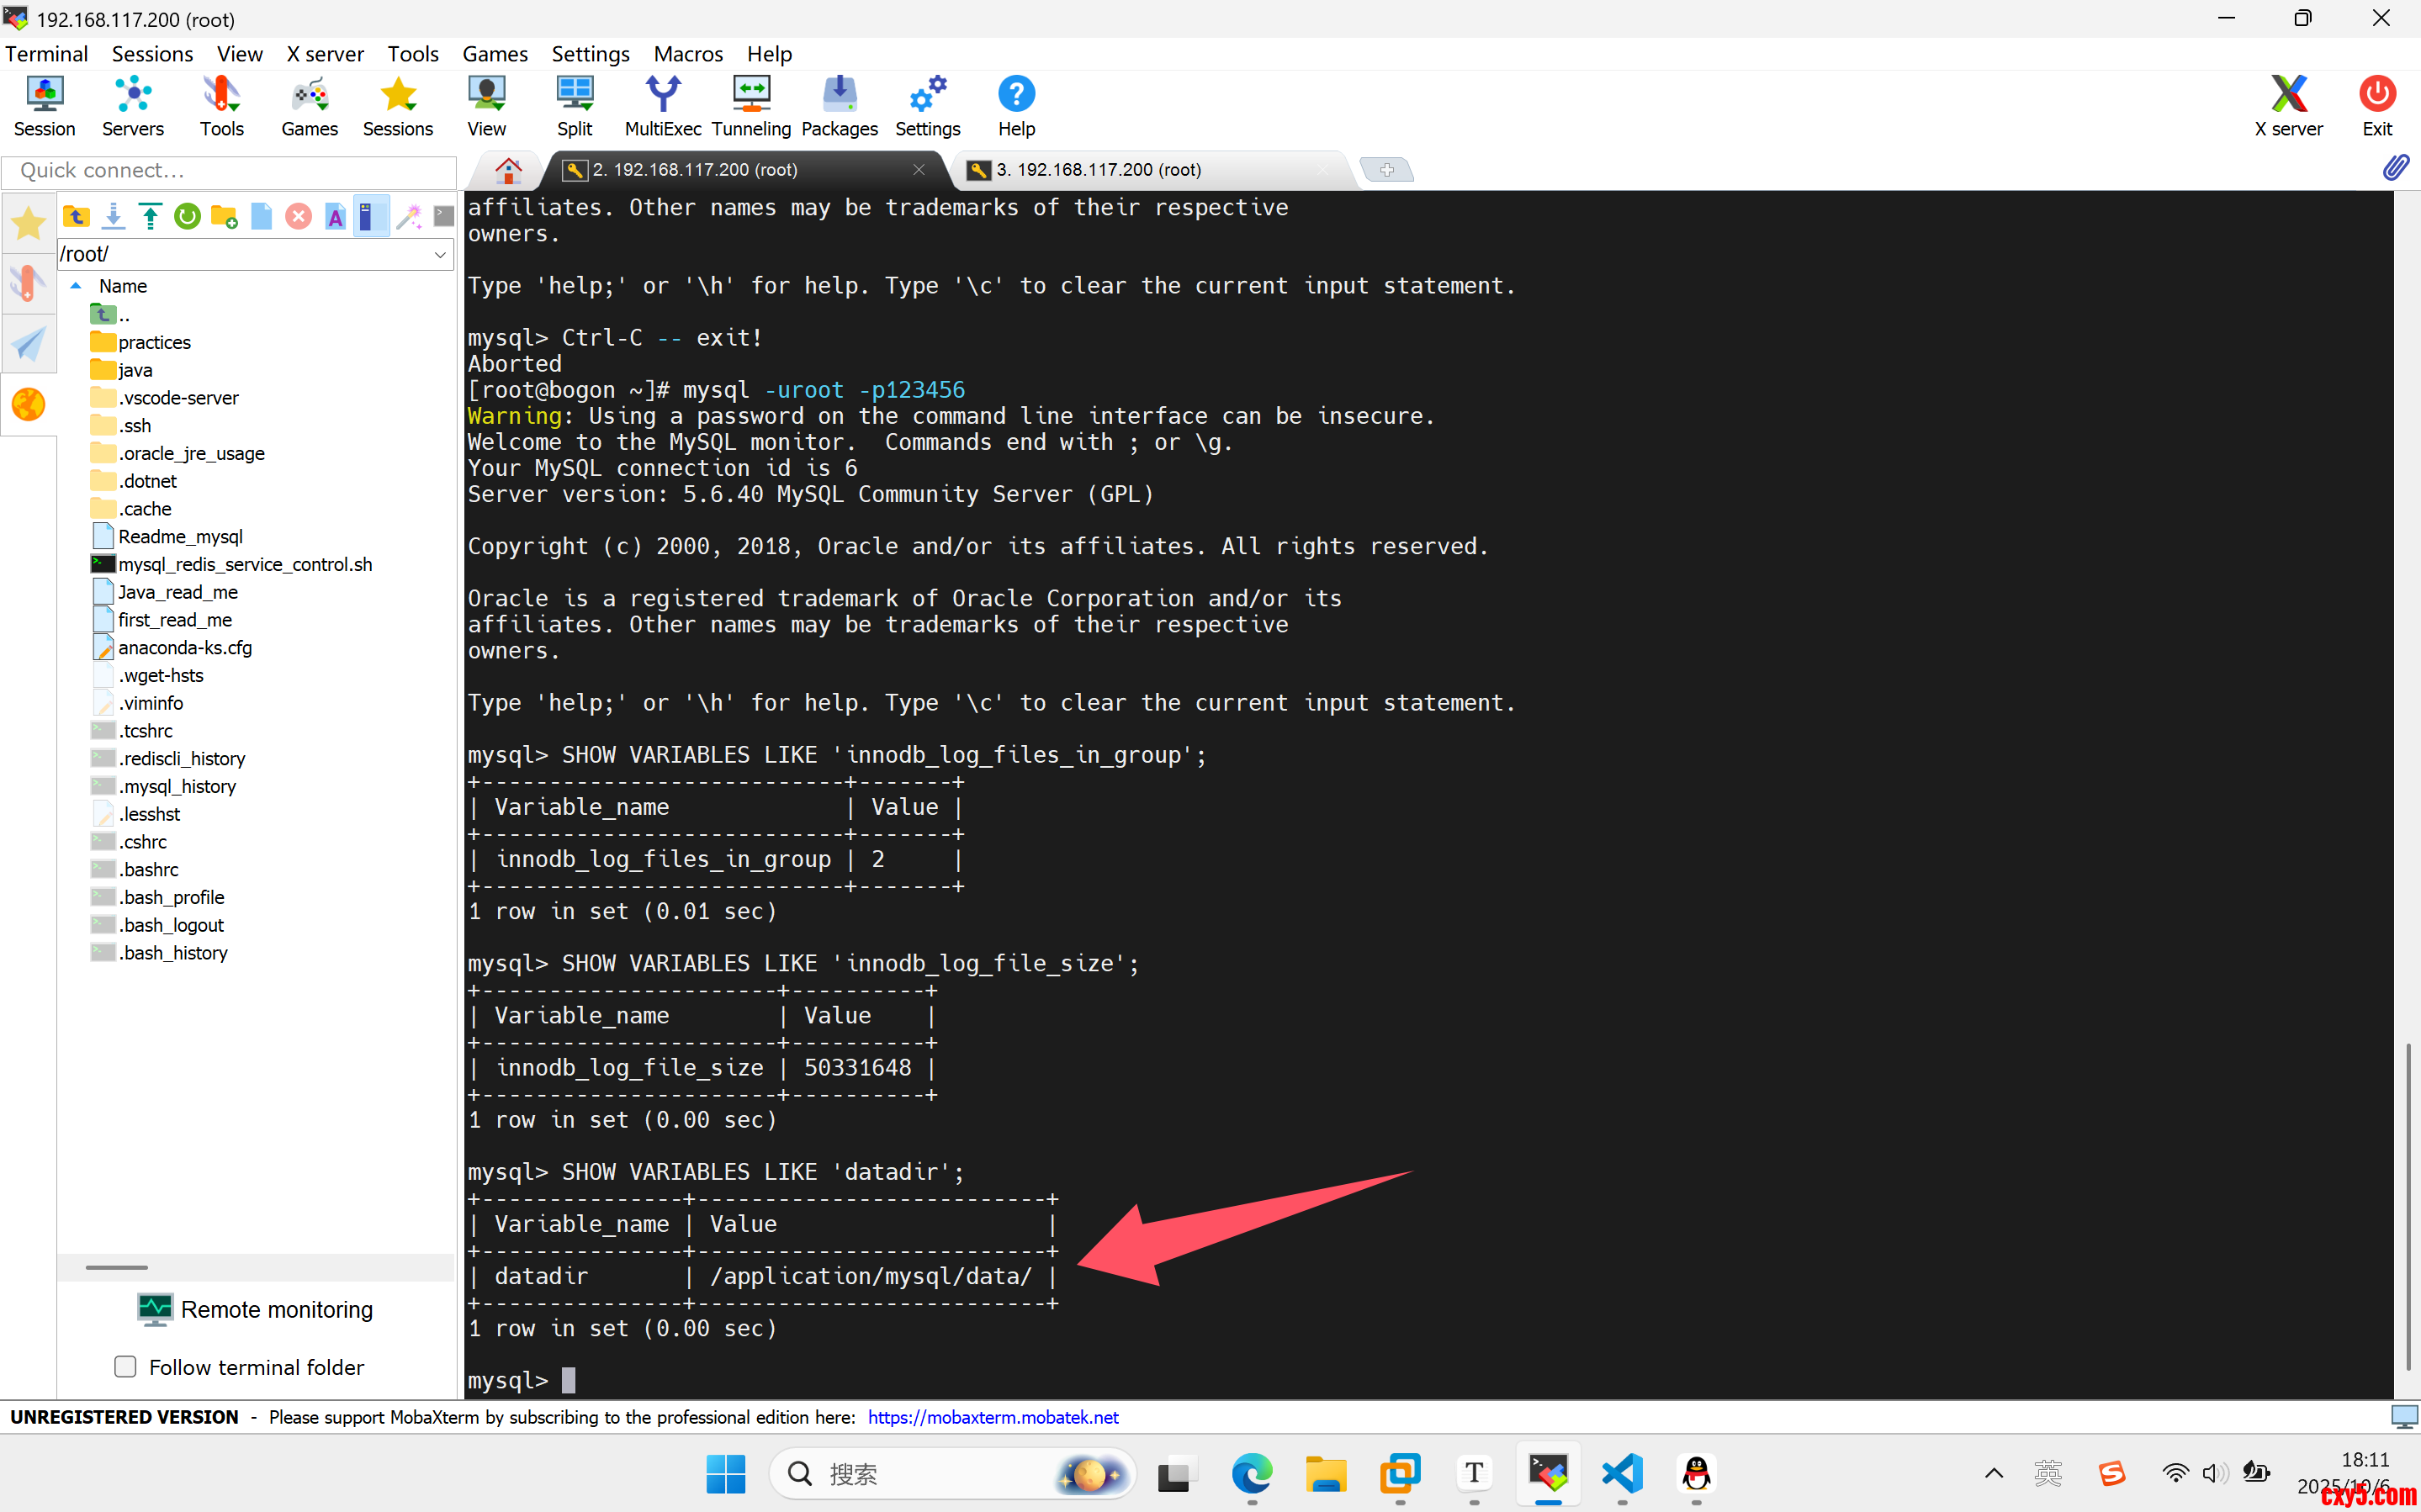2421x1512 pixels.
Task: Enable Follow terminal folder checkbox
Action: pyautogui.click(x=125, y=1366)
